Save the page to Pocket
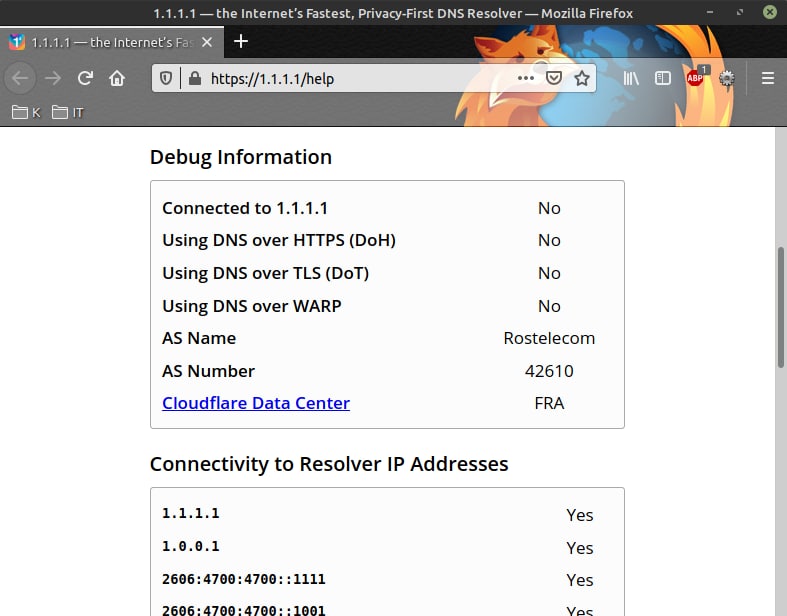The height and width of the screenshot is (616, 787). coord(554,78)
